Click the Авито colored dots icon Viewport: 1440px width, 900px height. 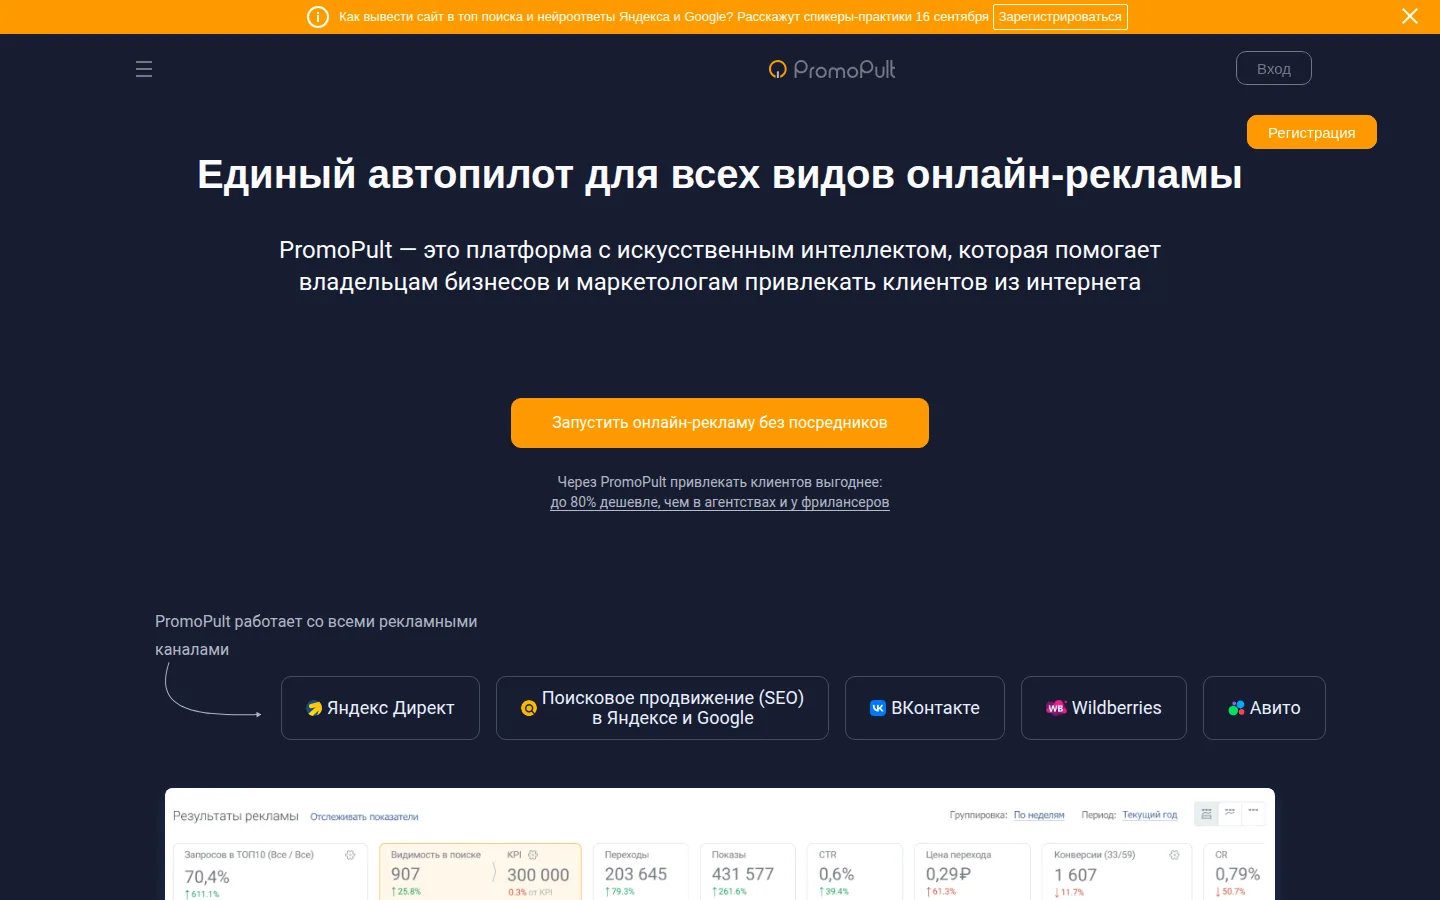pos(1237,708)
